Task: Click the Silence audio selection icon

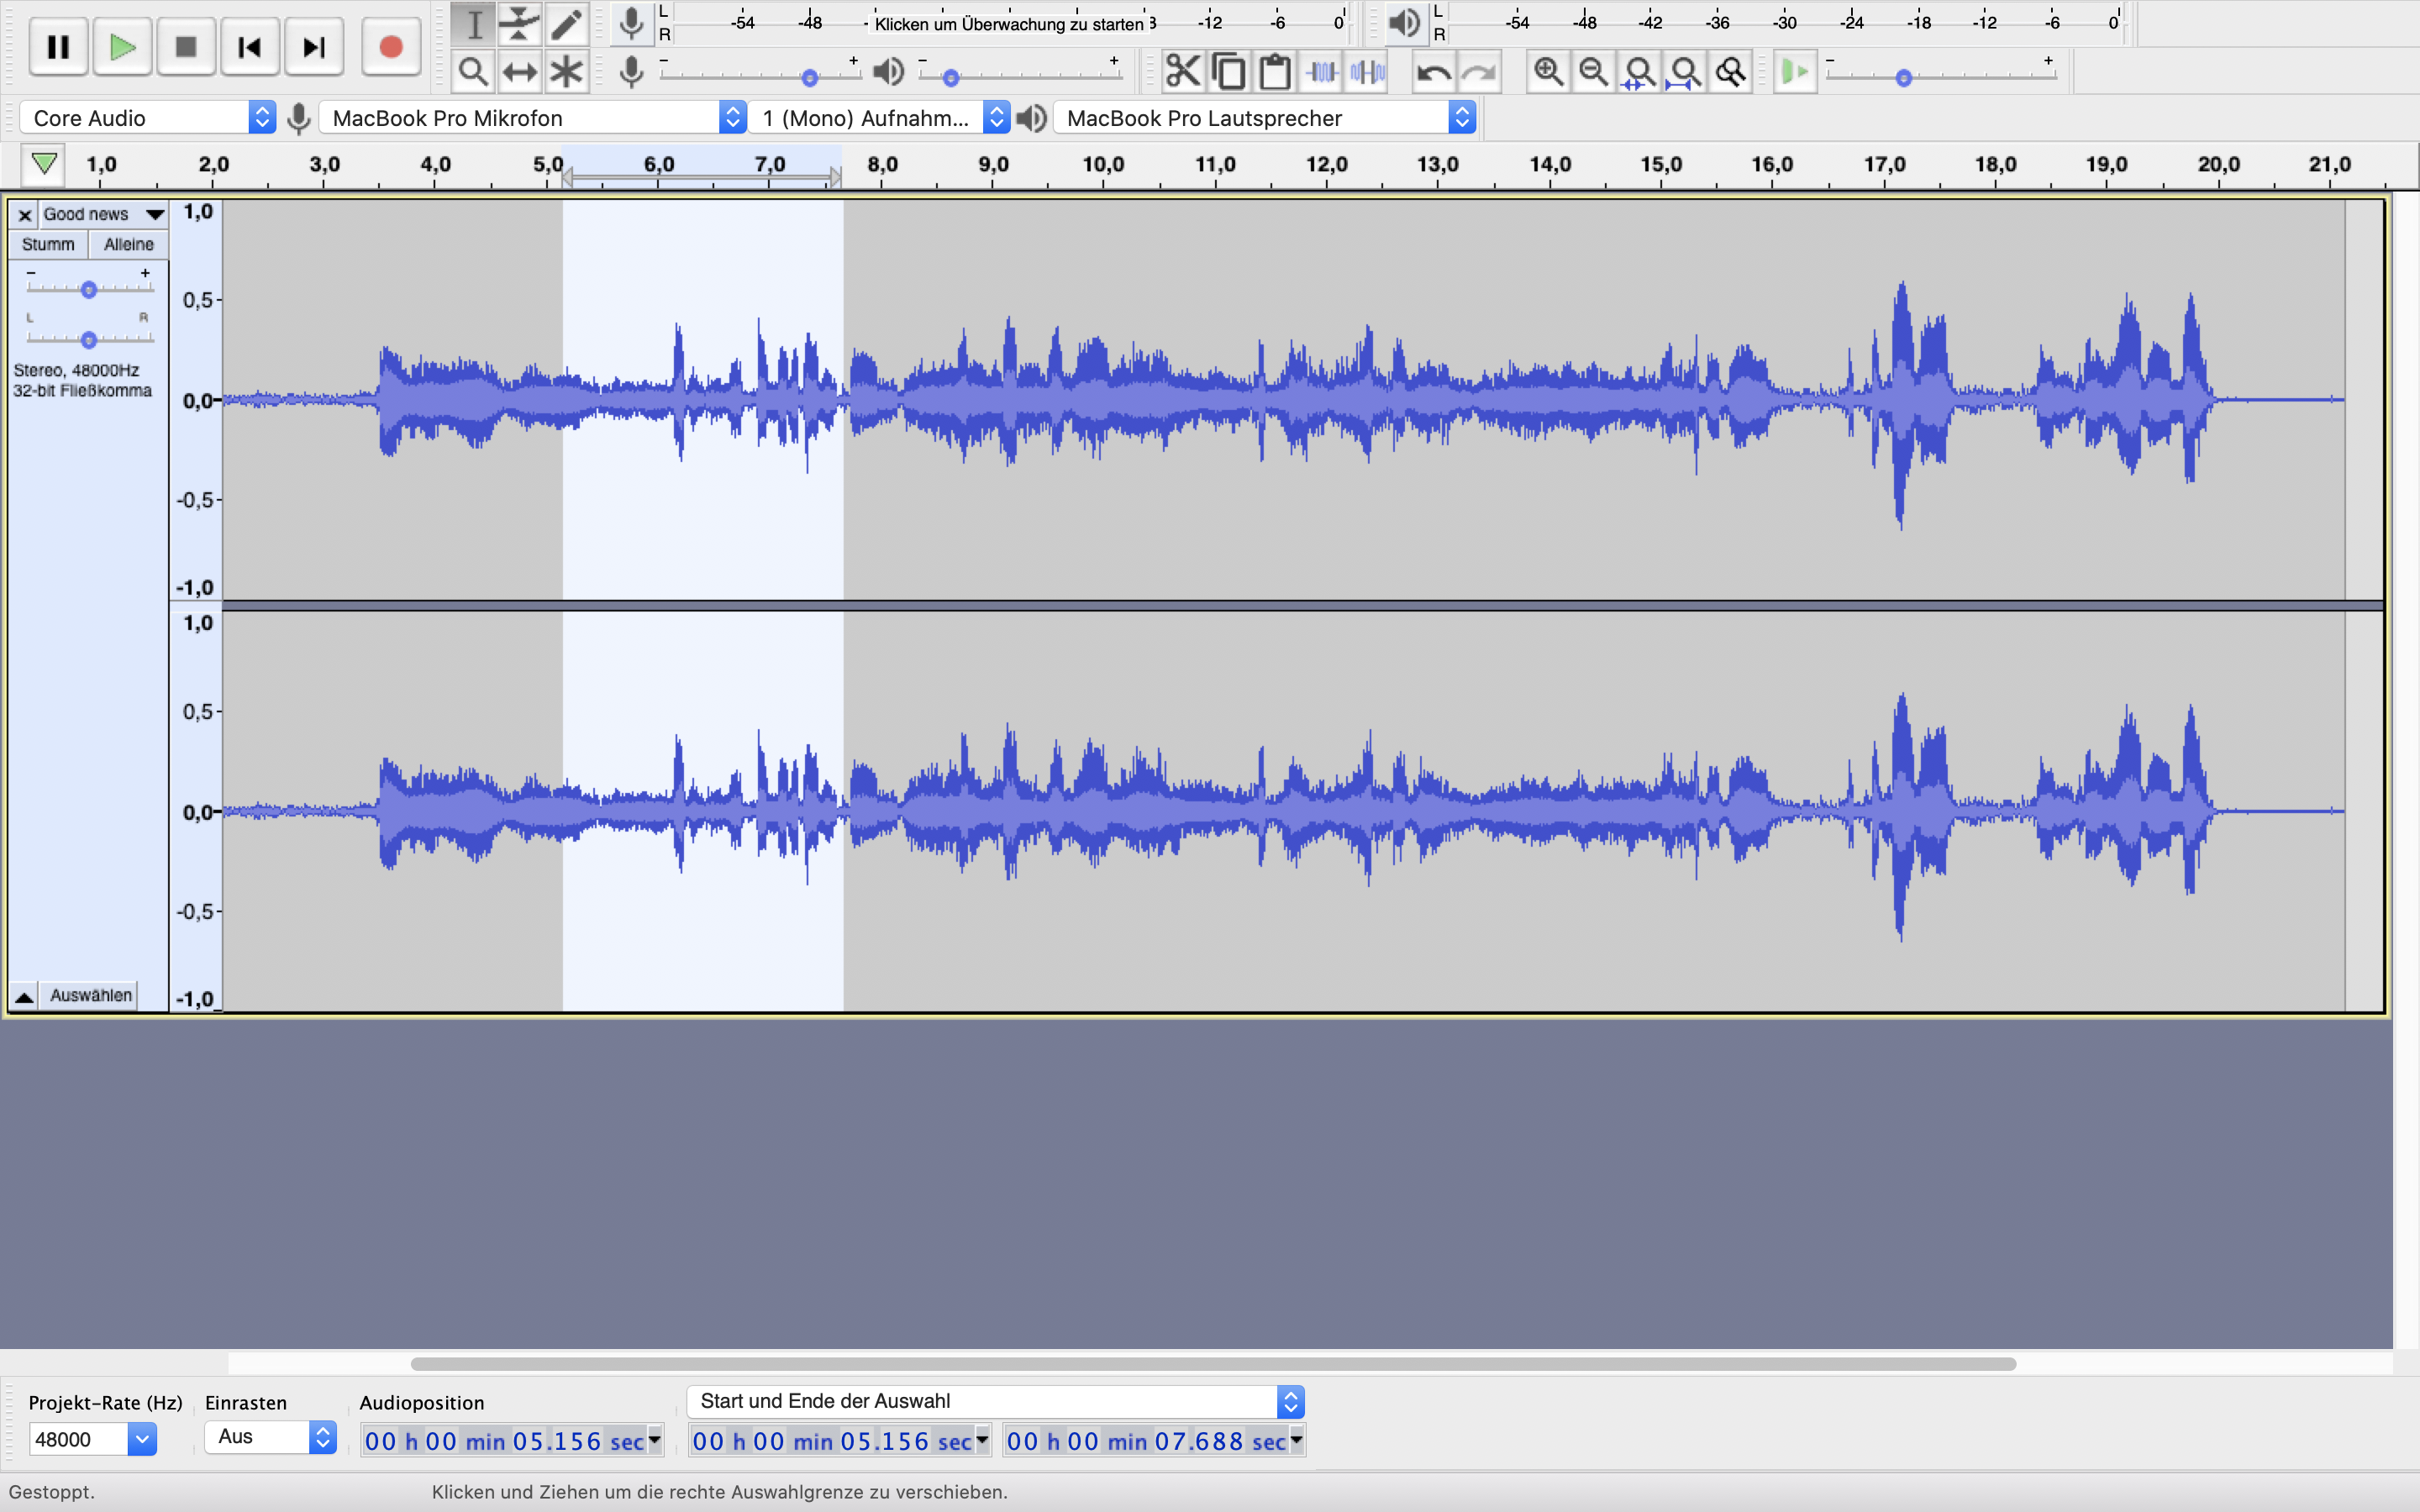Action: click(x=1367, y=72)
